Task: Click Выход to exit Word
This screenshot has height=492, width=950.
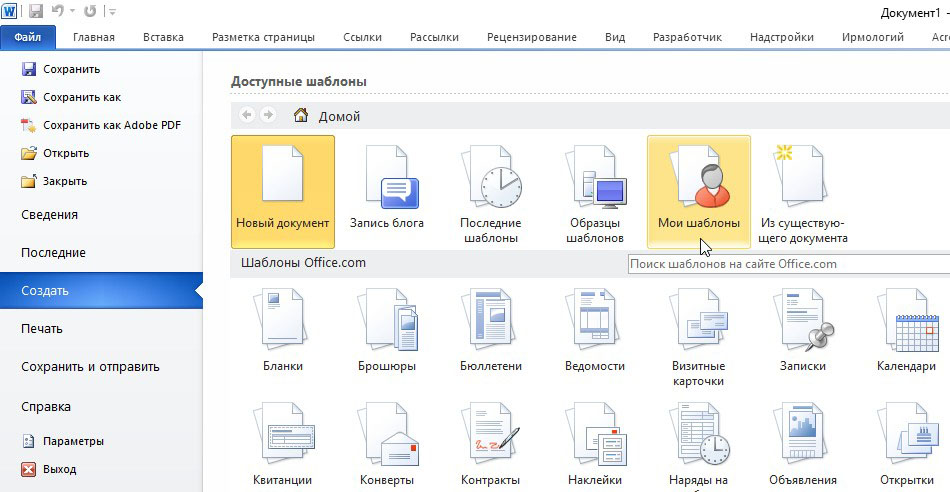Action: pyautogui.click(x=59, y=469)
